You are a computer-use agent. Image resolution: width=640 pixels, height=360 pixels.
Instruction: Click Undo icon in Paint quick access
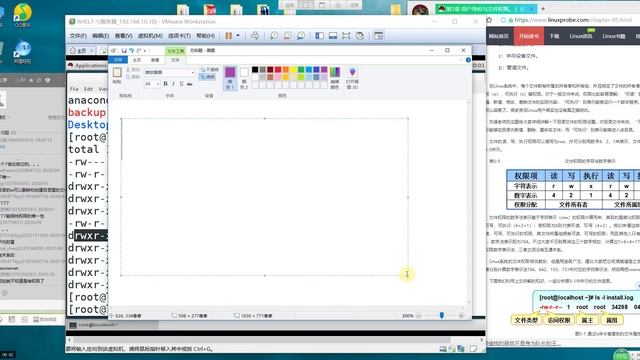point(131,51)
